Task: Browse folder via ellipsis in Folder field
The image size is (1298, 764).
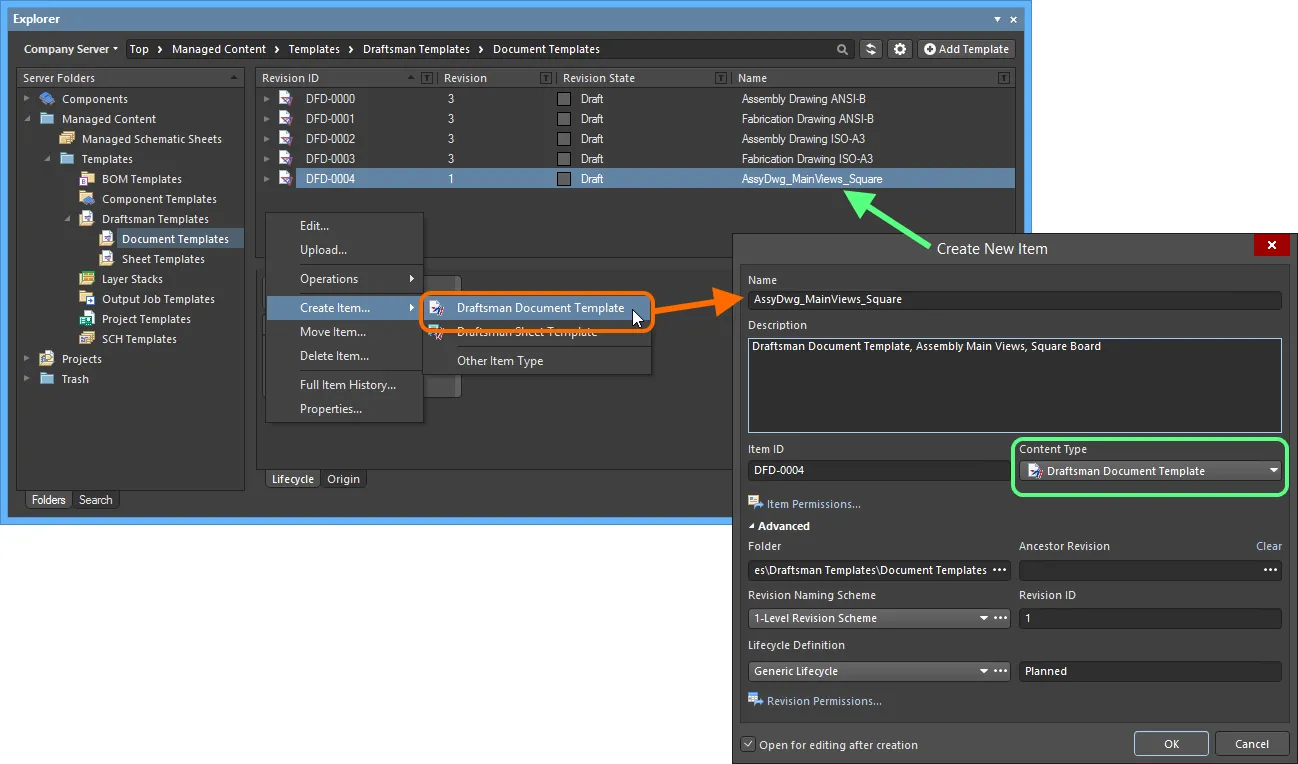Action: [x=1000, y=570]
